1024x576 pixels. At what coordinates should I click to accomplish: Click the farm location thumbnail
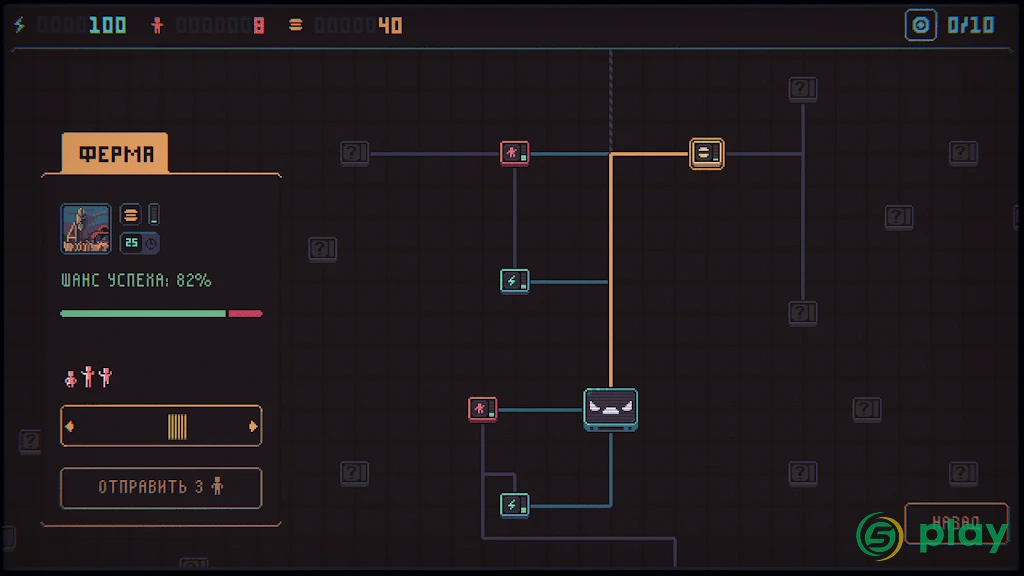pos(86,229)
